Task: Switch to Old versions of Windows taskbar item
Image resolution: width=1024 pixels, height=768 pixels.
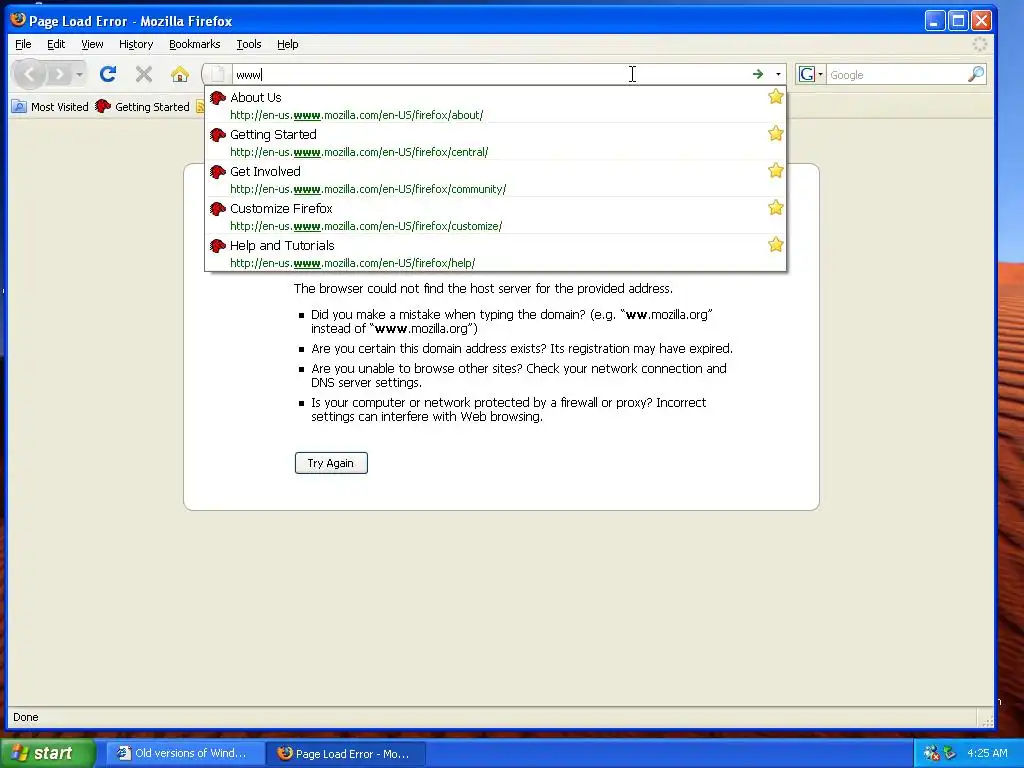Action: (185, 754)
